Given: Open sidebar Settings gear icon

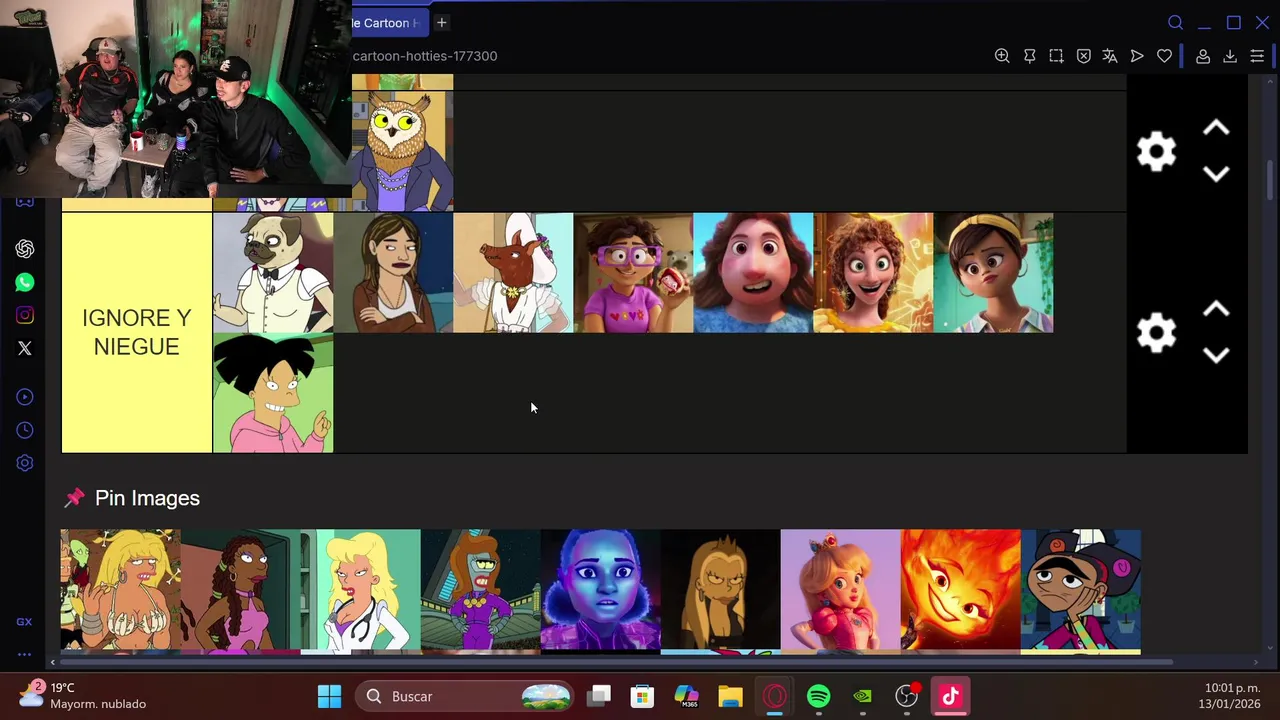Looking at the screenshot, I should pos(25,463).
